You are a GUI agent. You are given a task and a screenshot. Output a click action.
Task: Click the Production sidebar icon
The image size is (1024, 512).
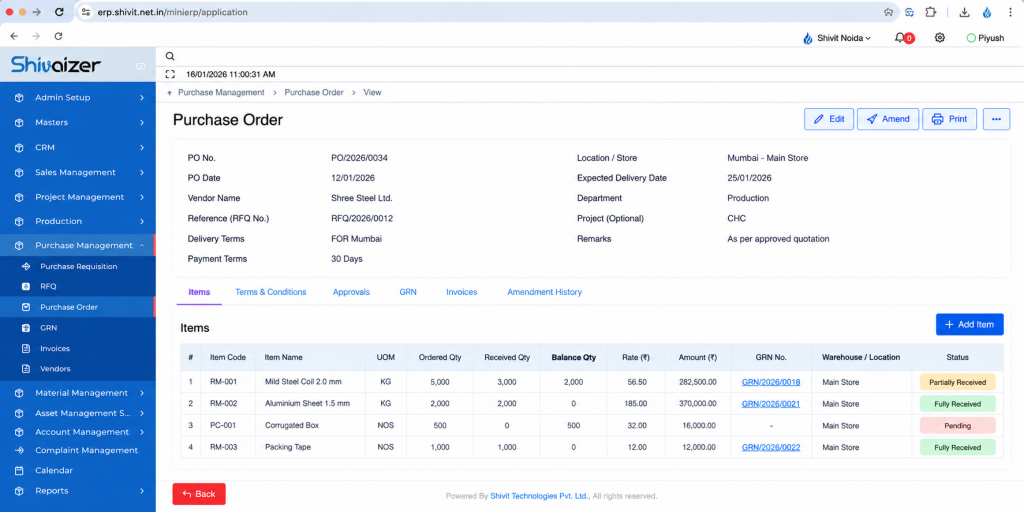pyautogui.click(x=19, y=221)
